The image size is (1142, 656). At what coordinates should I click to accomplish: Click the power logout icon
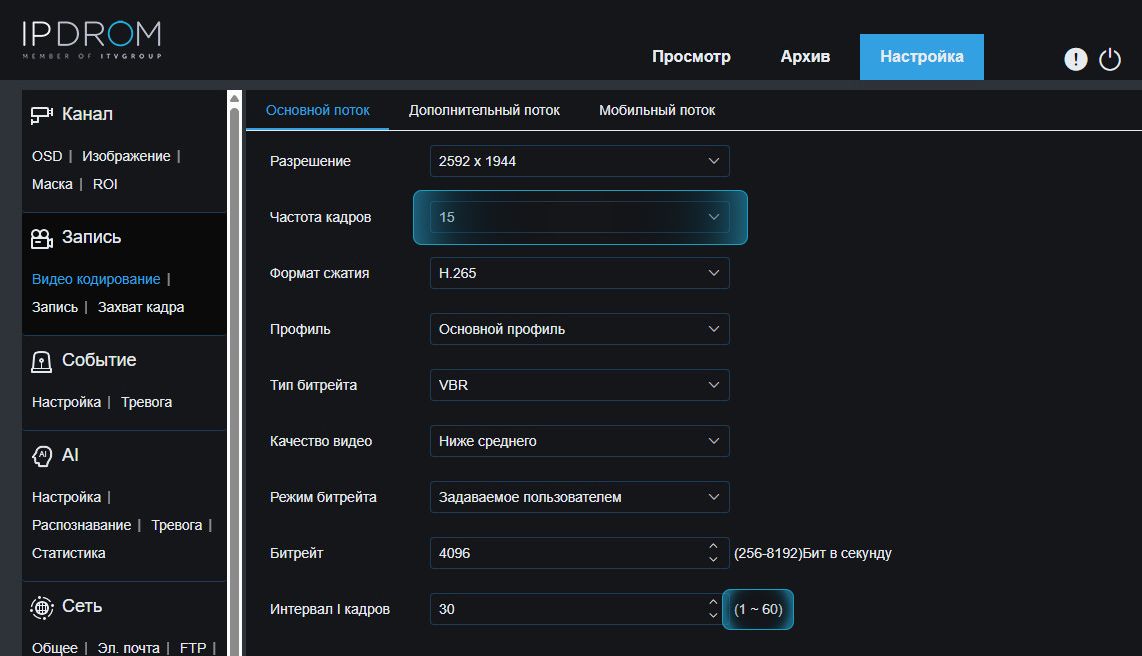coord(1110,60)
